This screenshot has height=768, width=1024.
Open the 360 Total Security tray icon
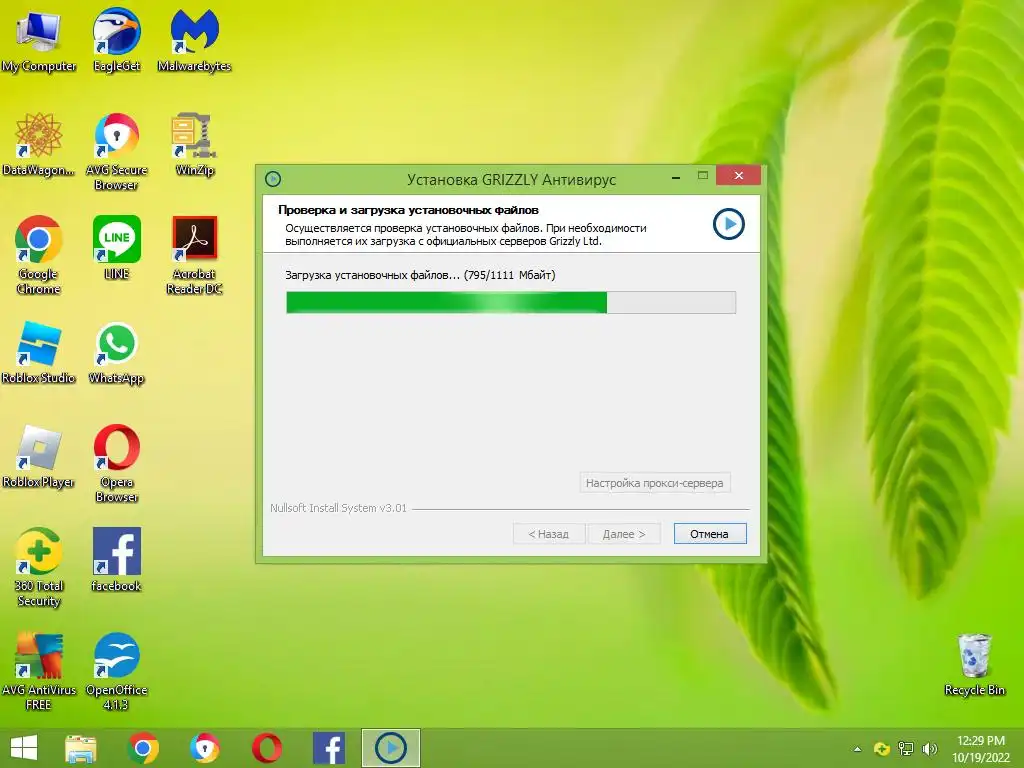[882, 749]
